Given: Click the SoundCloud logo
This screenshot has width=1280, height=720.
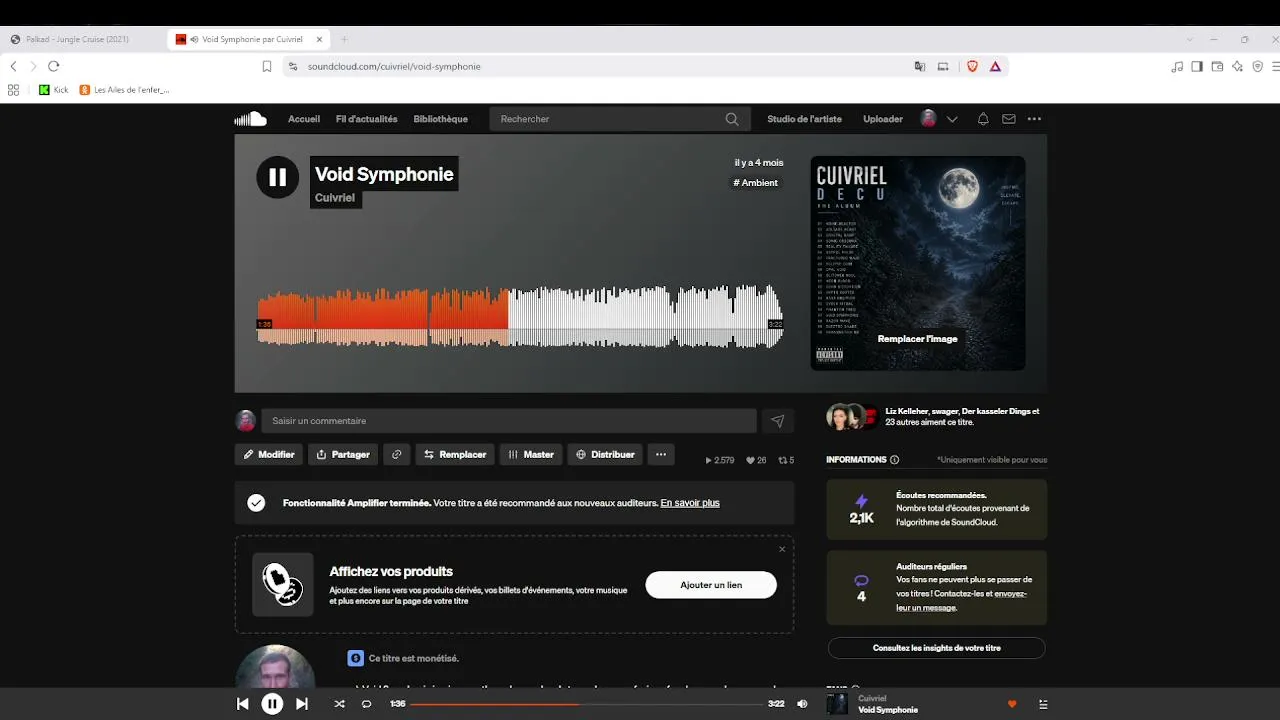Looking at the screenshot, I should click(250, 119).
